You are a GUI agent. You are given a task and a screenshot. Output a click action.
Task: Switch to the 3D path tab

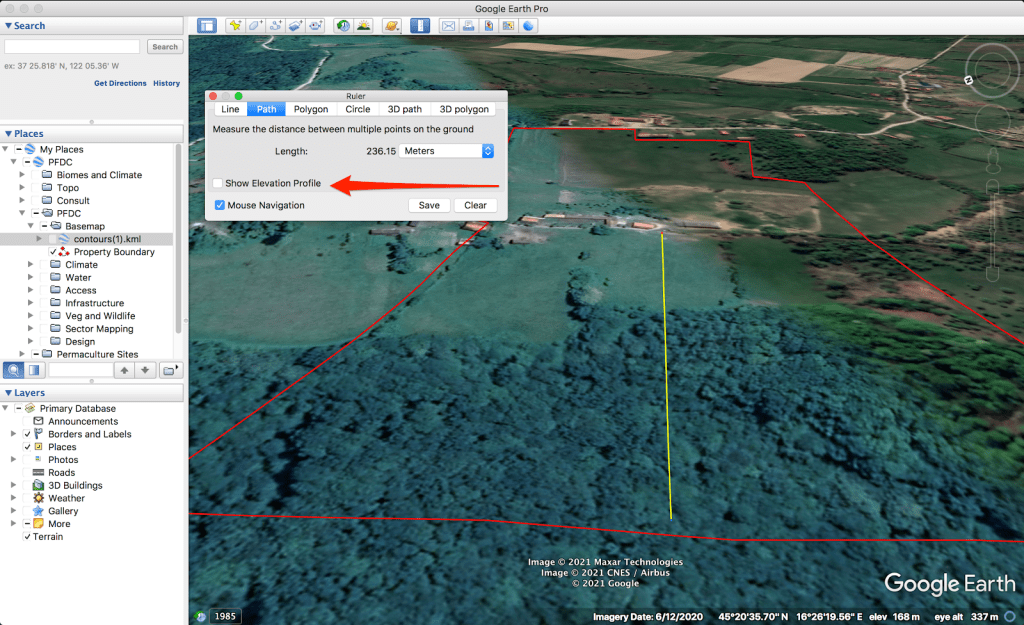click(405, 109)
